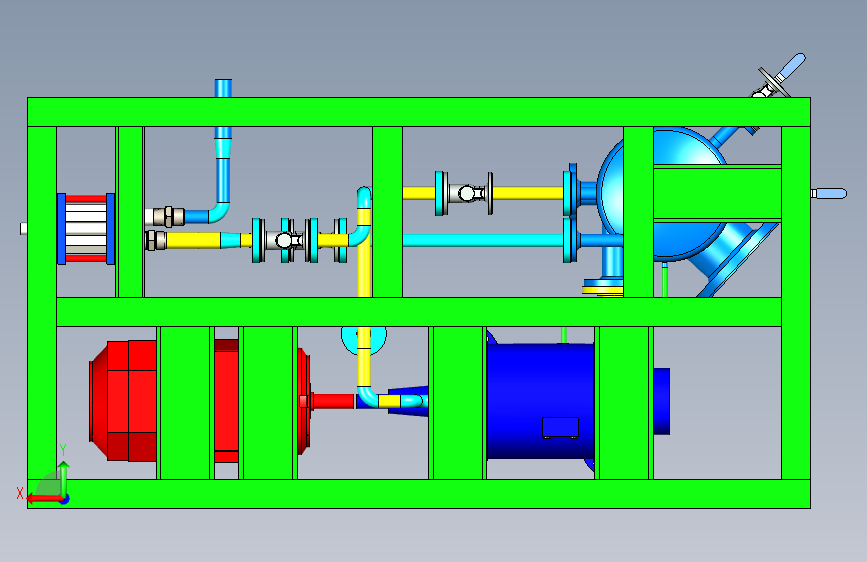Select the green top beam of the frame
This screenshot has height=562, width=867.
[x=419, y=112]
